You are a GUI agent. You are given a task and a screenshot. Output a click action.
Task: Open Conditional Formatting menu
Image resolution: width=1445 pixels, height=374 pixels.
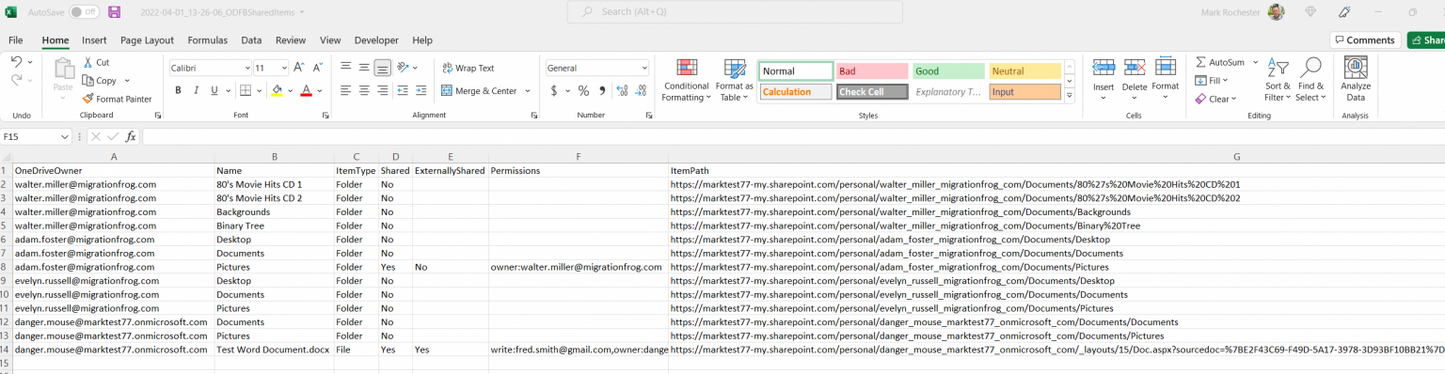pos(686,80)
